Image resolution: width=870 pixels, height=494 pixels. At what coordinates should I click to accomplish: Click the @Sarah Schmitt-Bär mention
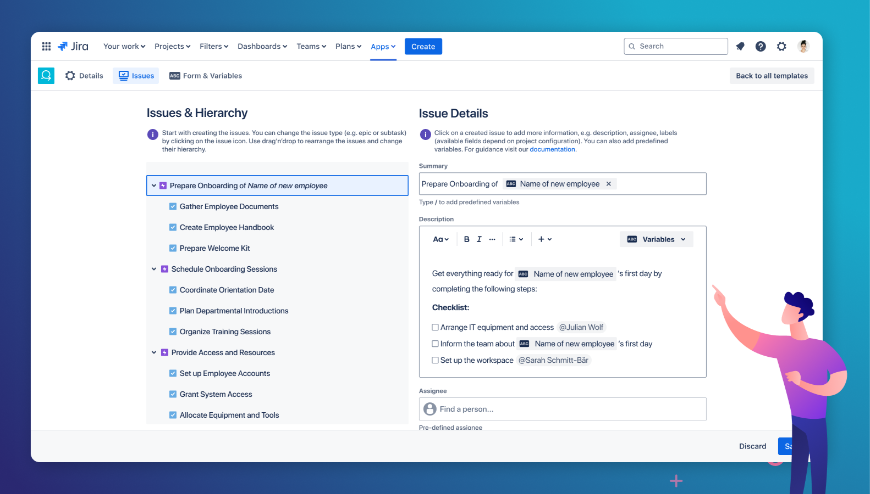coord(553,360)
